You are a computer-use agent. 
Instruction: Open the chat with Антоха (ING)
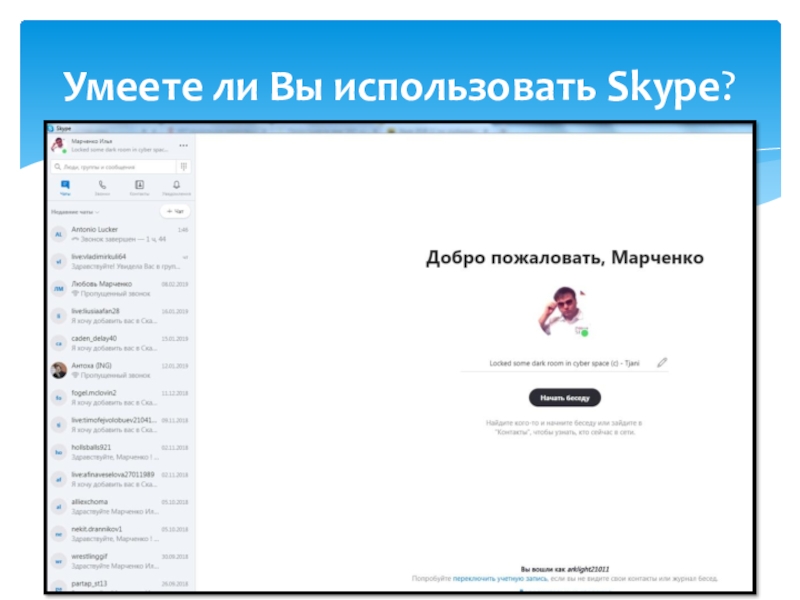coord(121,370)
